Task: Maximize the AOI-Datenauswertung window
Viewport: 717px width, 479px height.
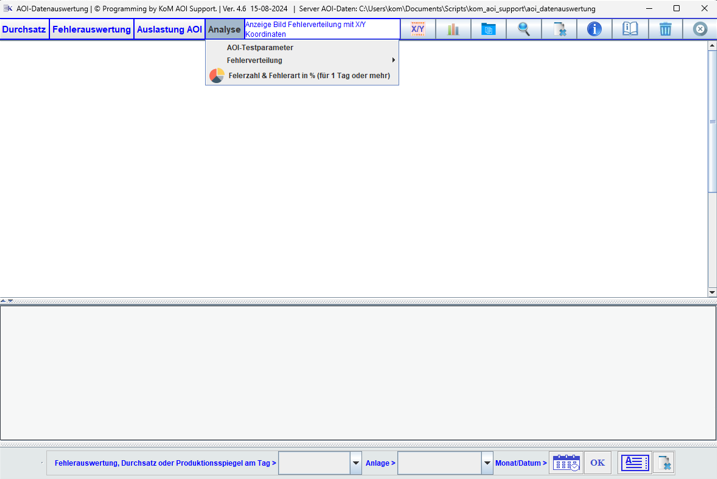Action: (x=676, y=8)
